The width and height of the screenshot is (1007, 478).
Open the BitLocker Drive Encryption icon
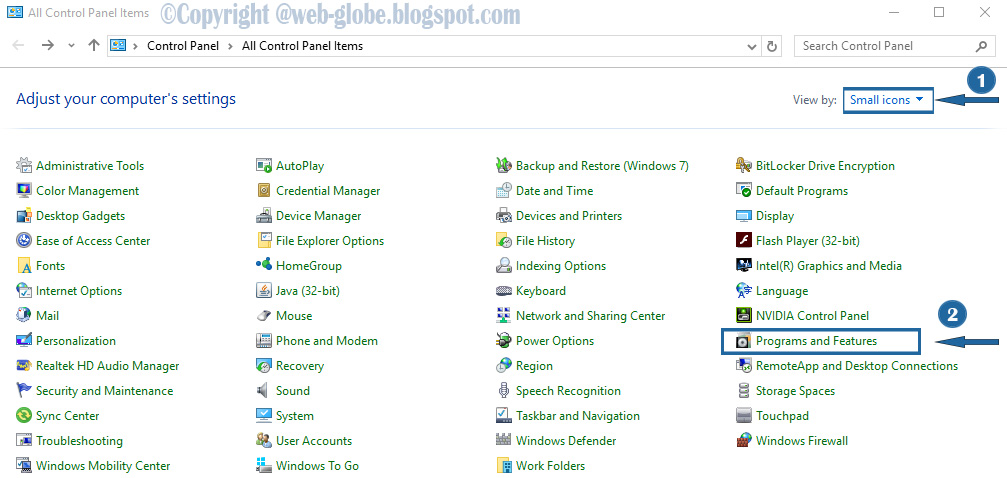[744, 166]
